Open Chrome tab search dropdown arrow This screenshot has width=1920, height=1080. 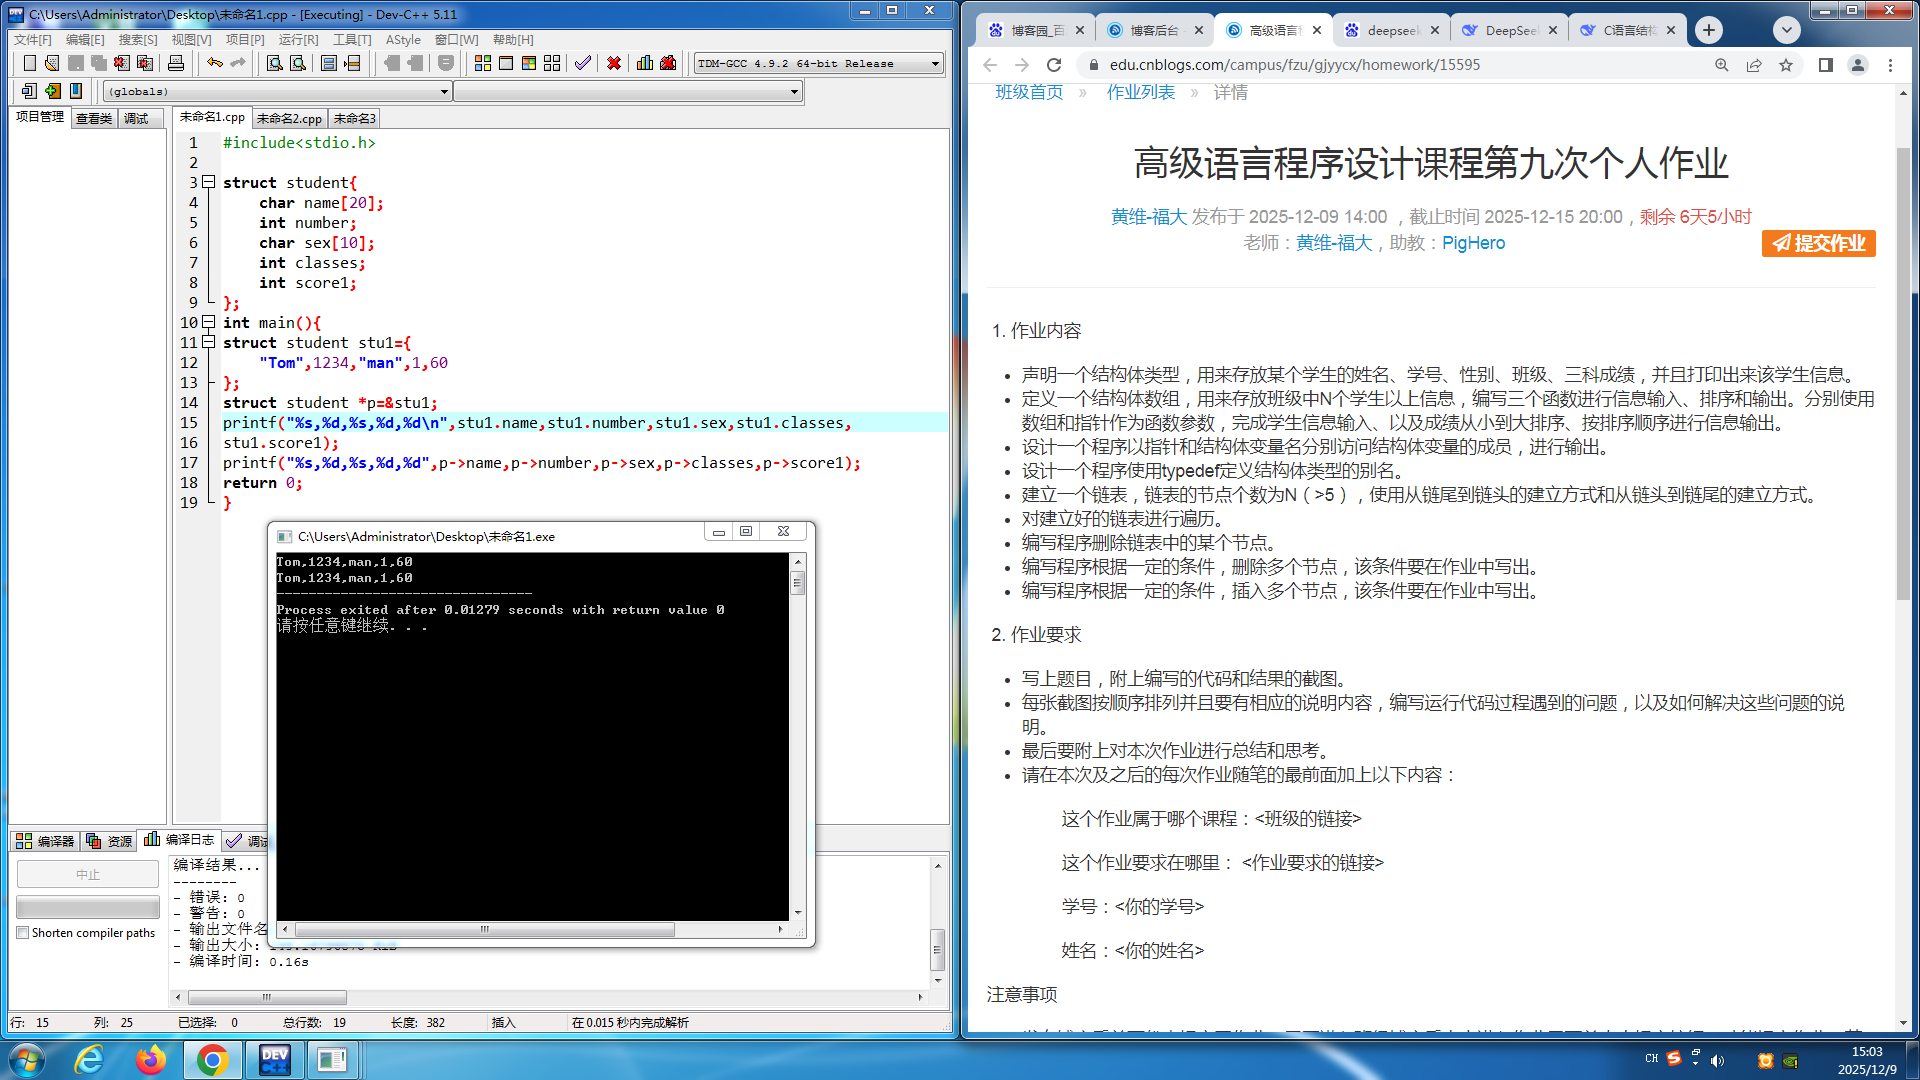[1786, 30]
